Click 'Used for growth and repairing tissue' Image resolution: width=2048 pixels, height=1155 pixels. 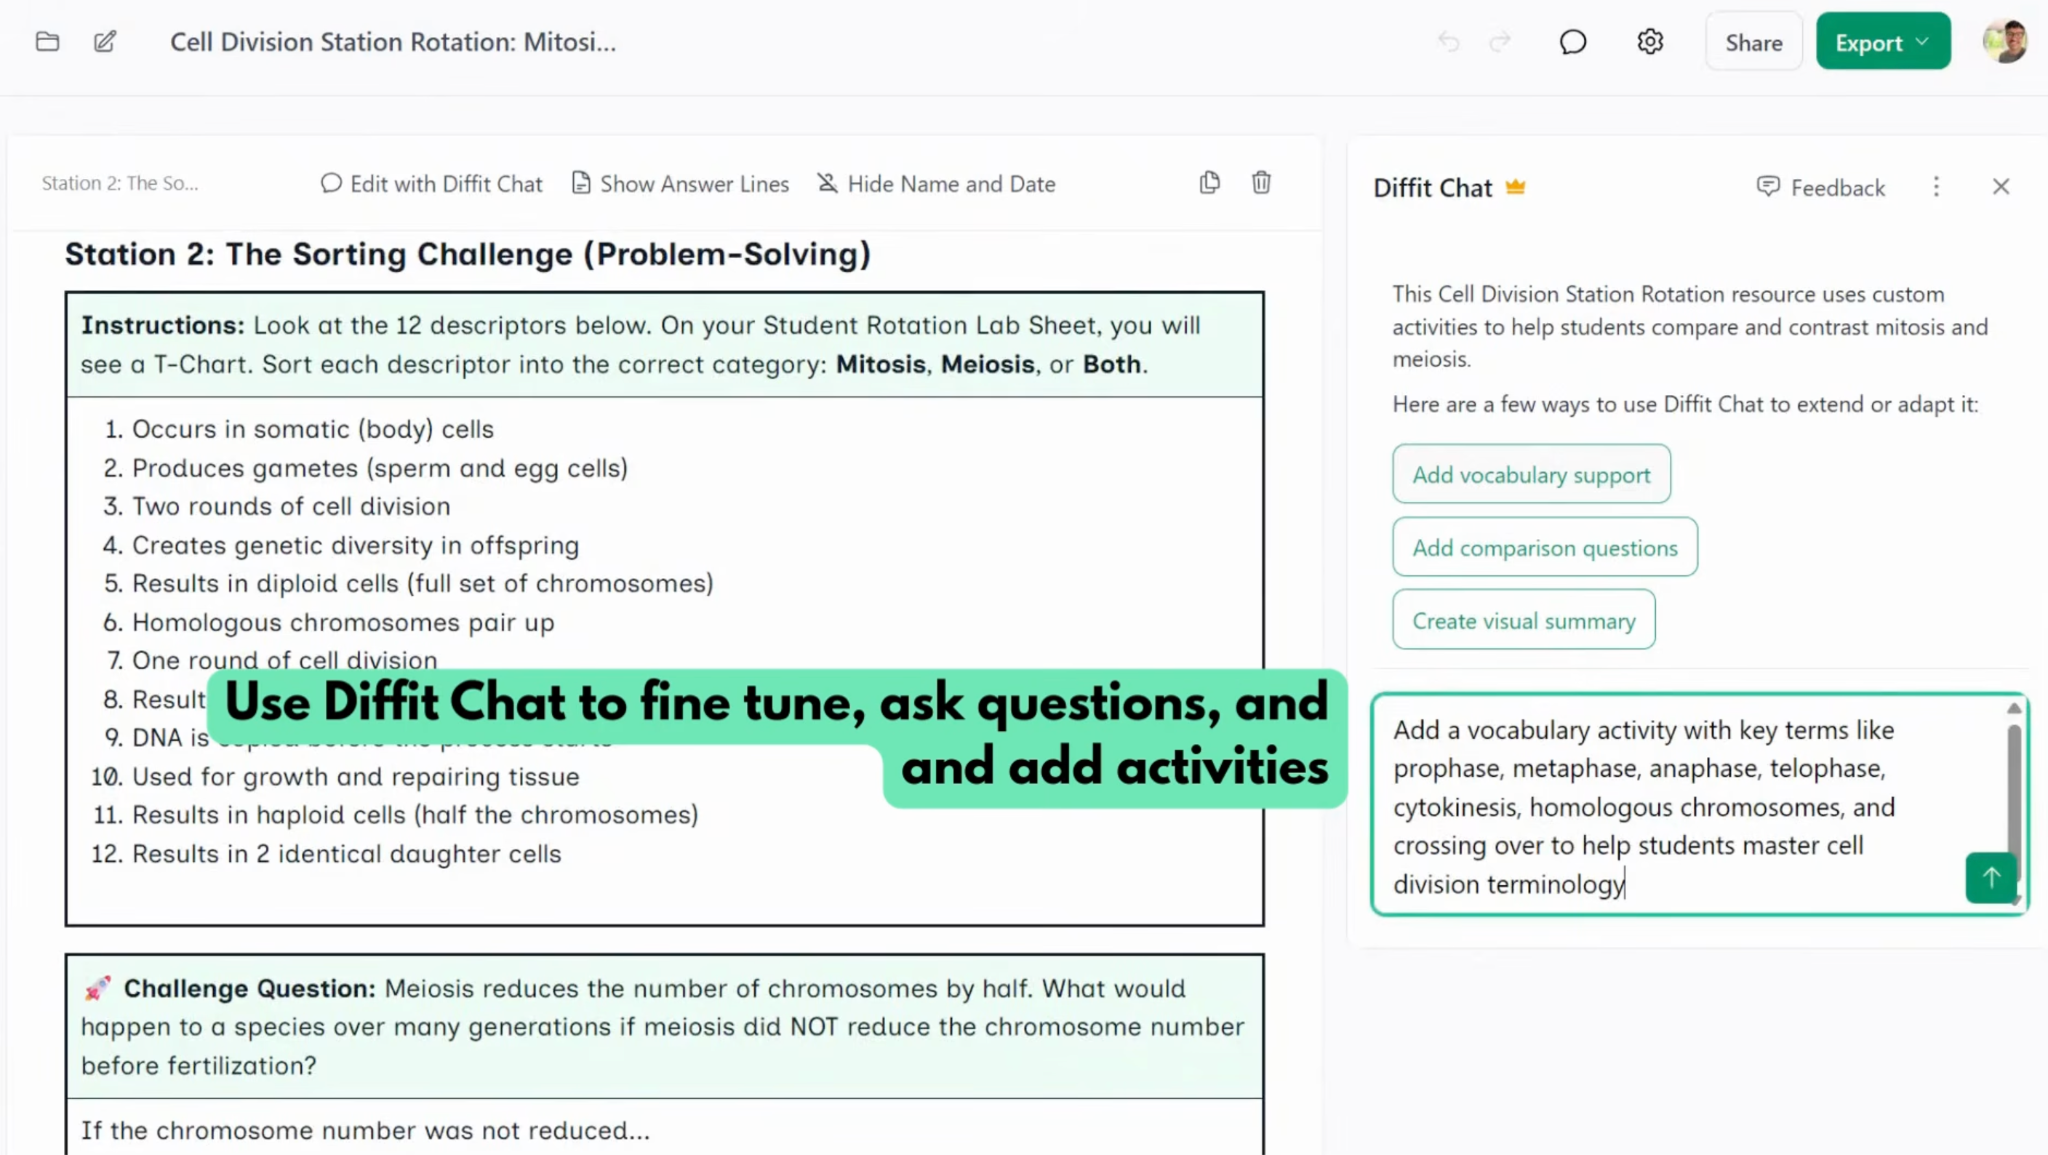click(x=356, y=777)
